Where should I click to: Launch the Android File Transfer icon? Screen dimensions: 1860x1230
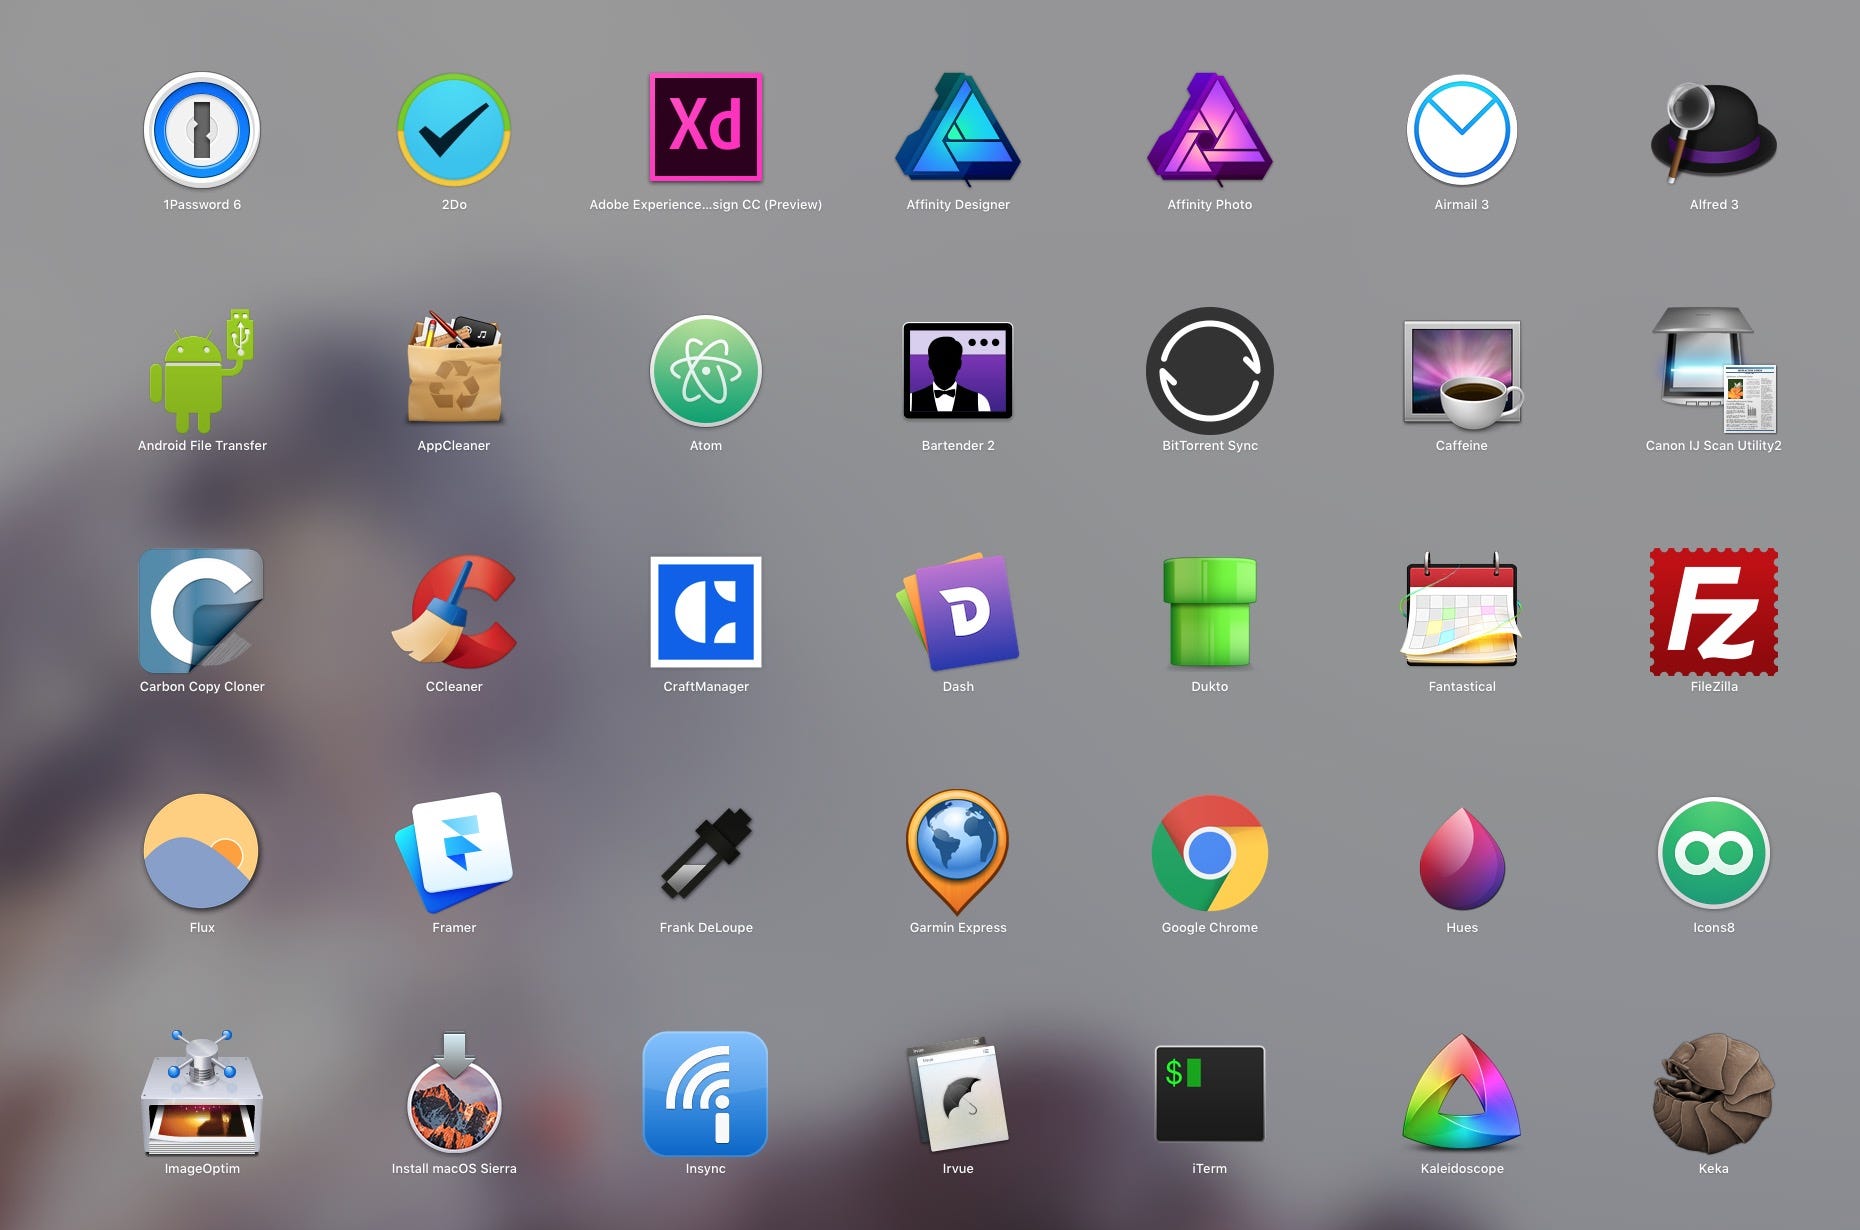pos(202,371)
